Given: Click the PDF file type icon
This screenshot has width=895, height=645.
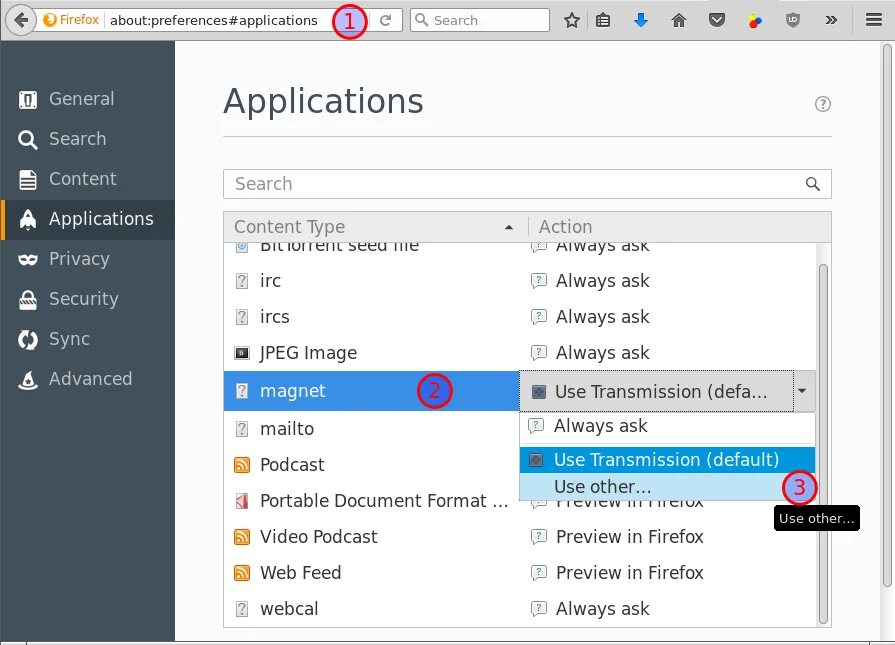Looking at the screenshot, I should tap(242, 501).
